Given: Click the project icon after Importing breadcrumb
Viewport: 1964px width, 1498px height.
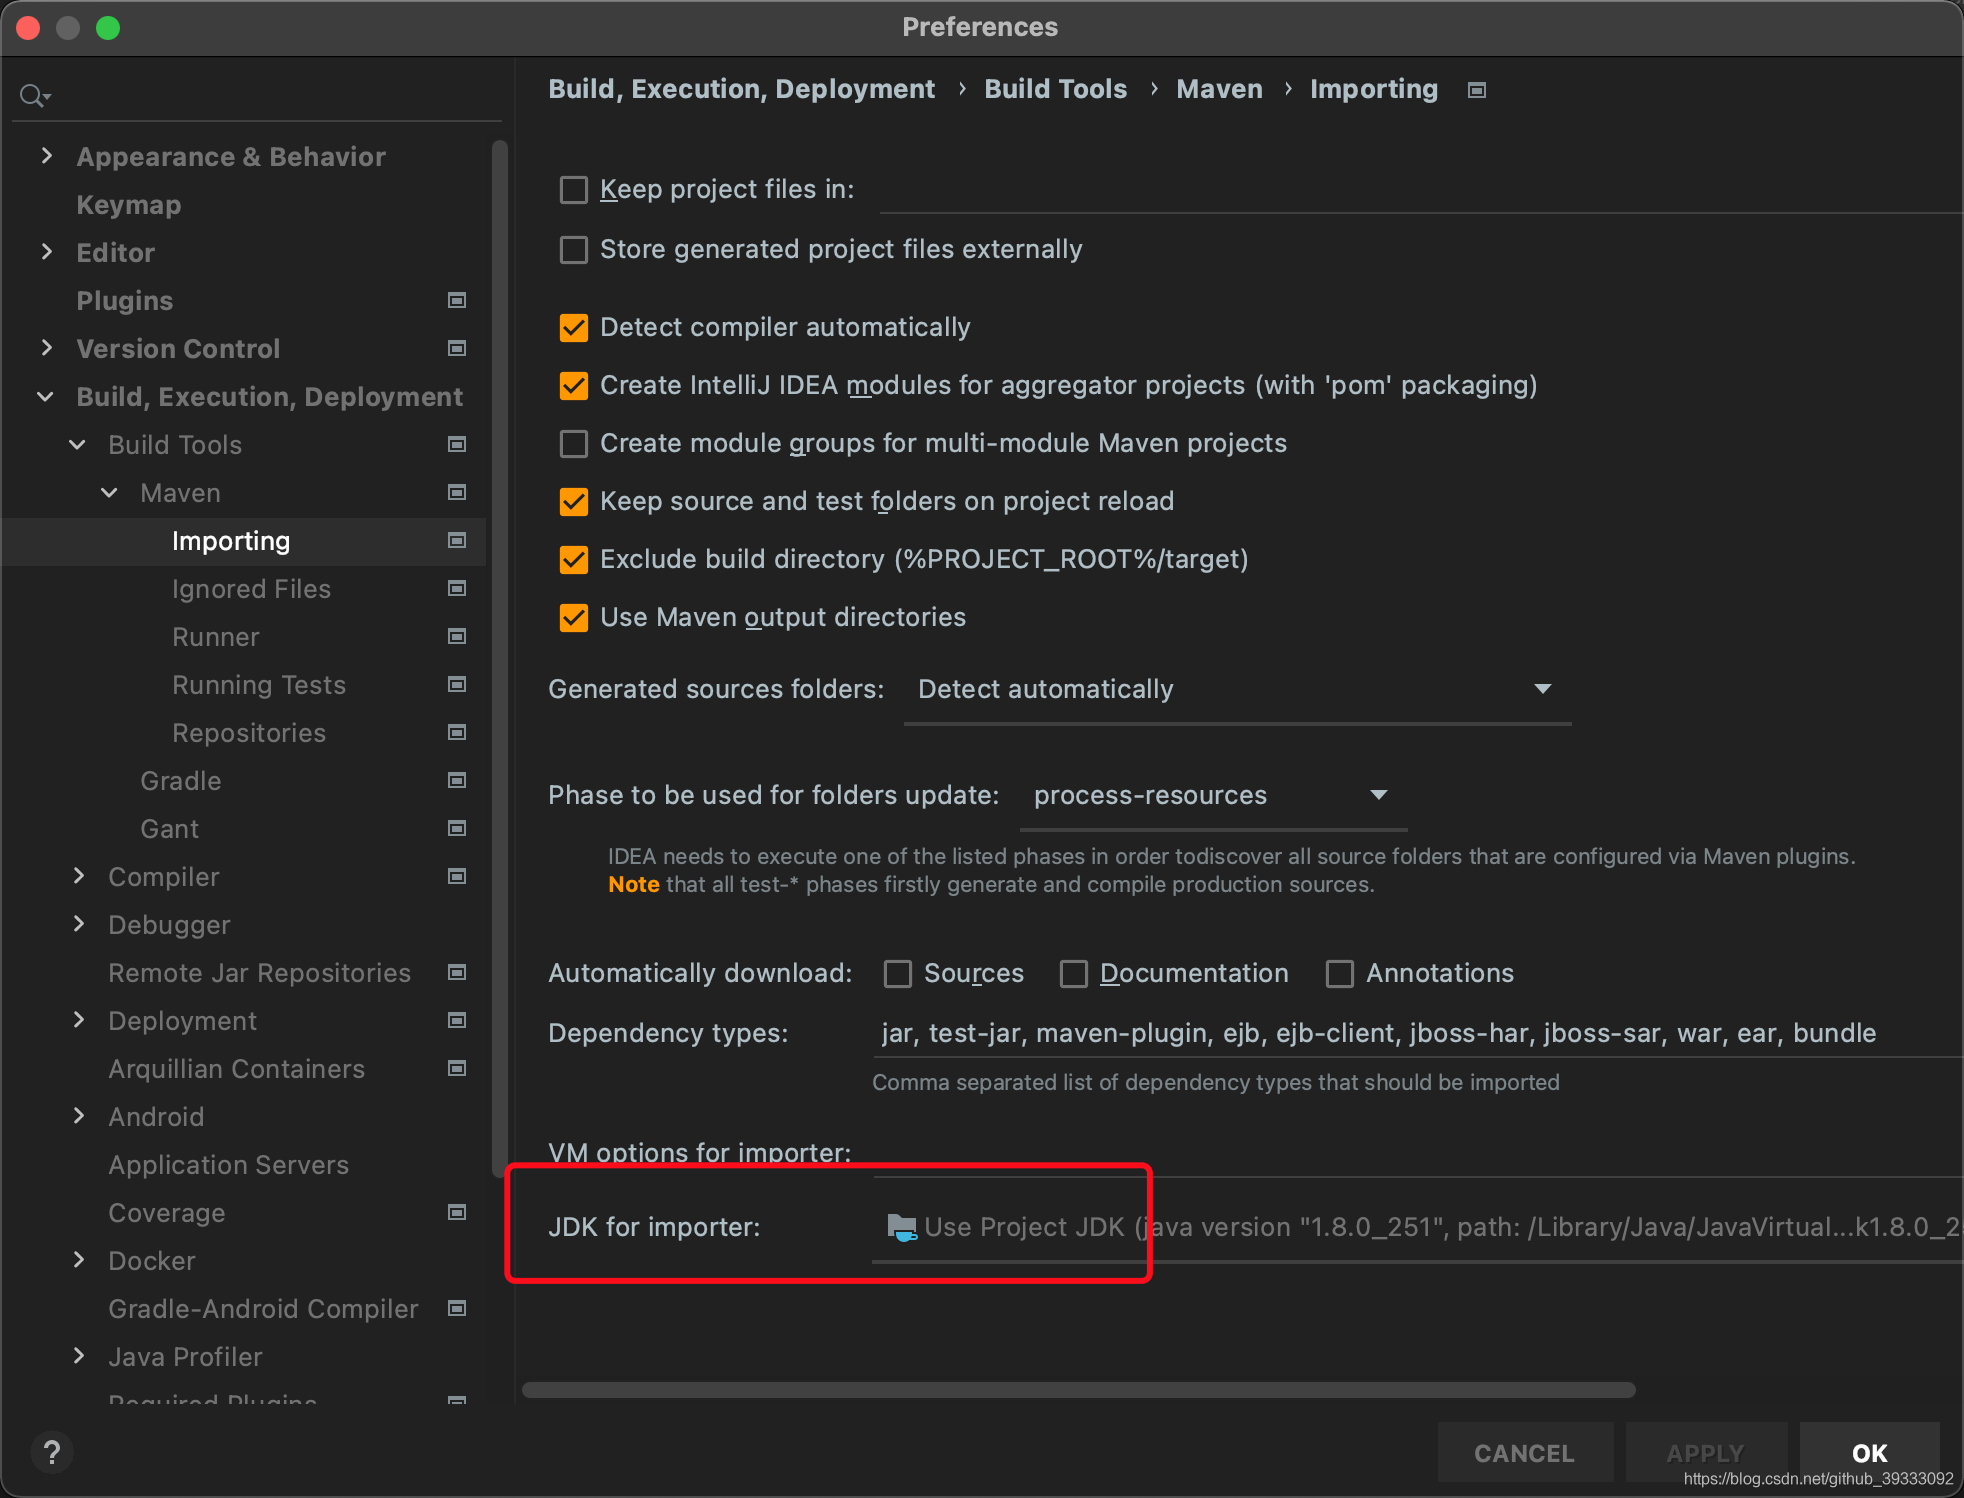Looking at the screenshot, I should tap(1477, 90).
